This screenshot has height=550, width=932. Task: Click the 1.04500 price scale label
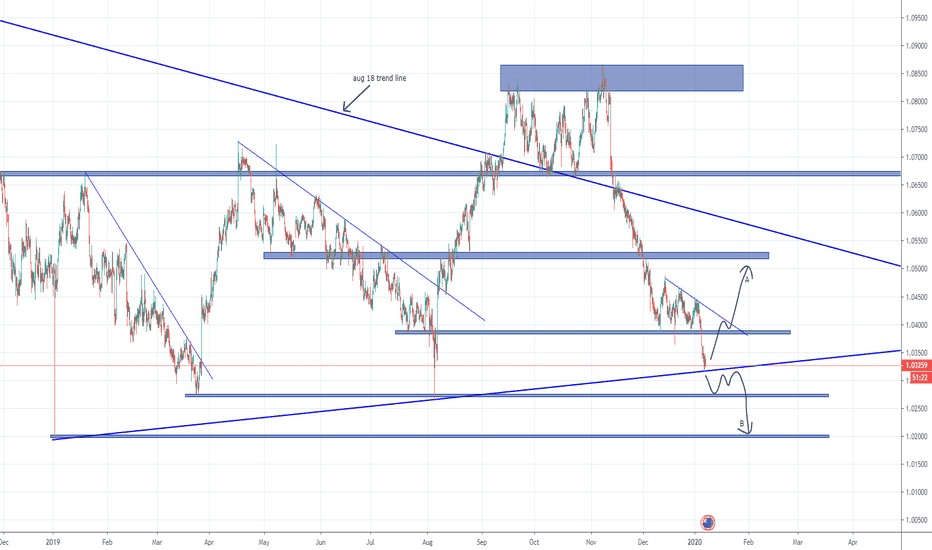(x=917, y=297)
